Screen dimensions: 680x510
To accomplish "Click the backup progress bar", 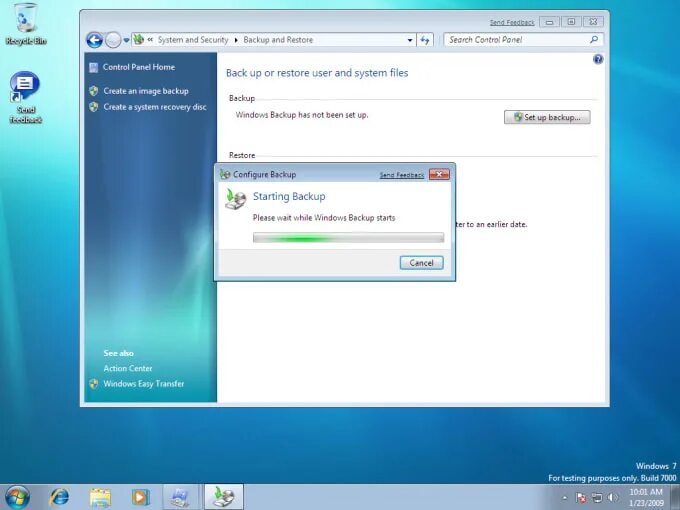I will 348,238.
